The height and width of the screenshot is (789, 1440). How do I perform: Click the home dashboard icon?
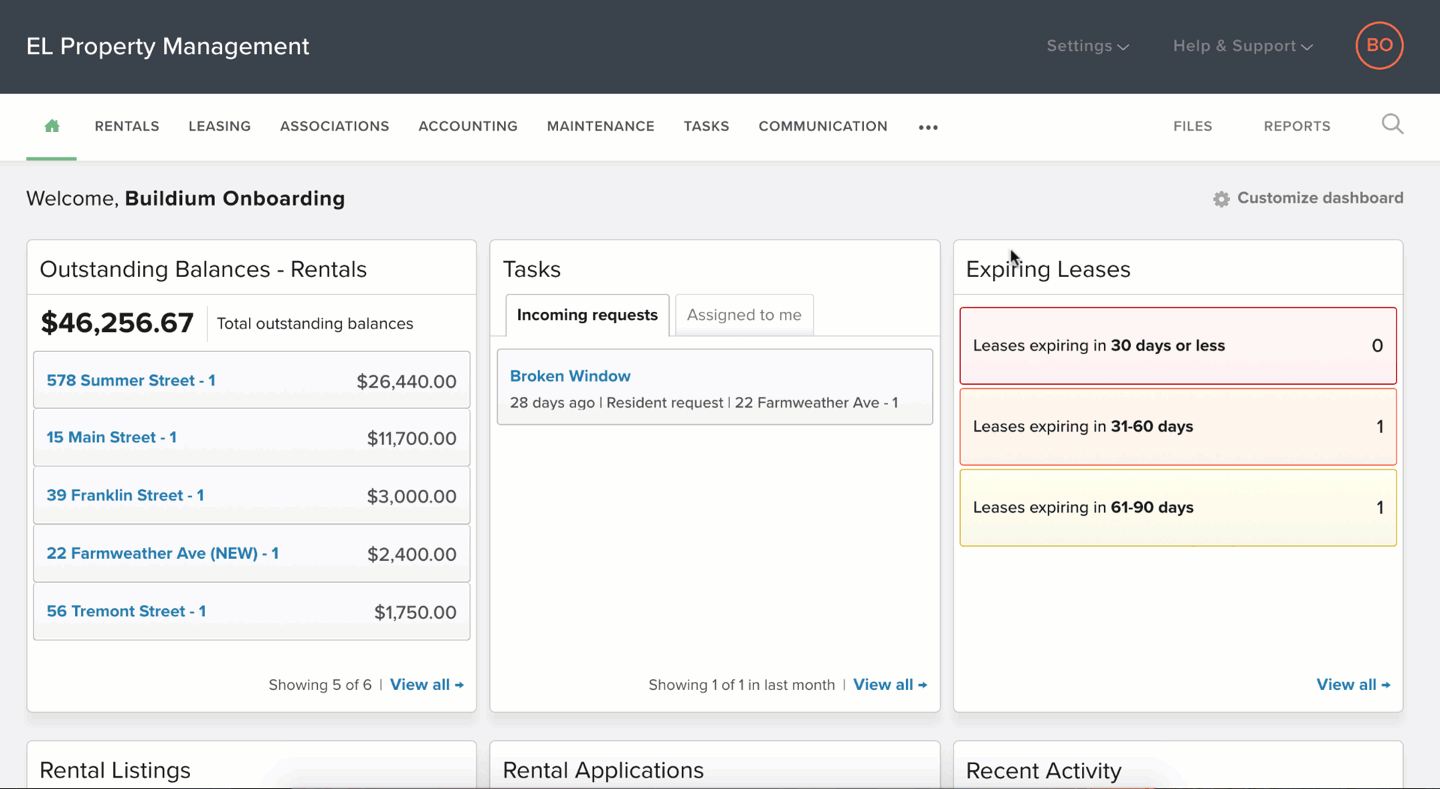51,126
